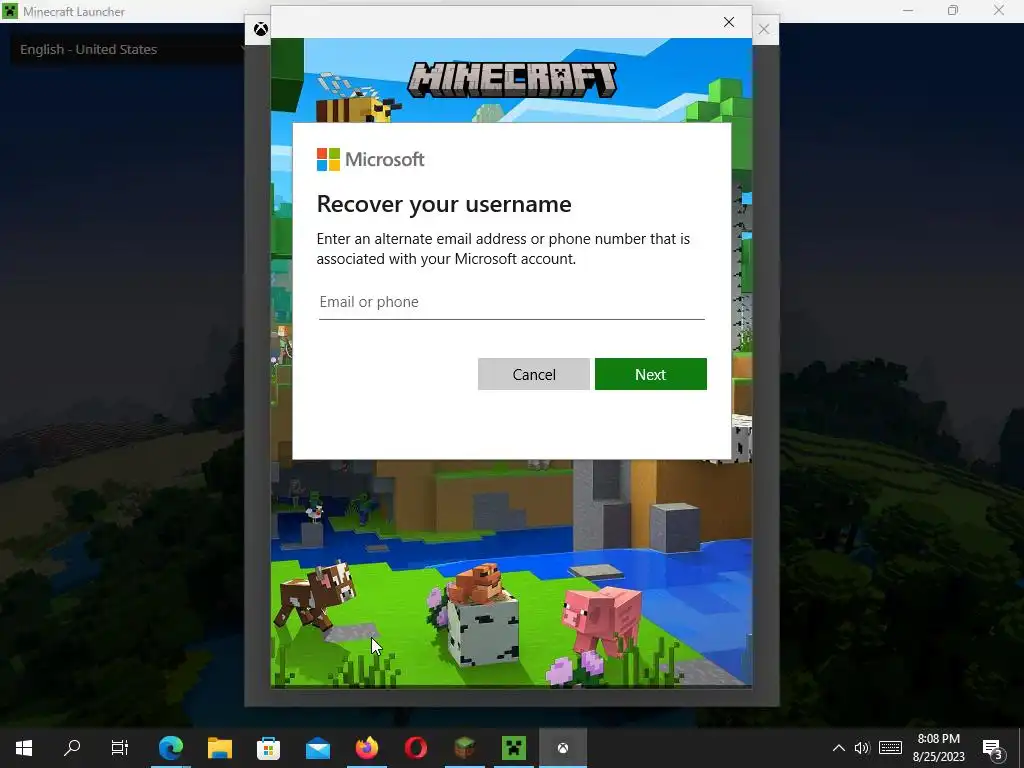Screen dimensions: 1024x768
Task: Close the Microsoft sign-in dialog
Action: [729, 22]
